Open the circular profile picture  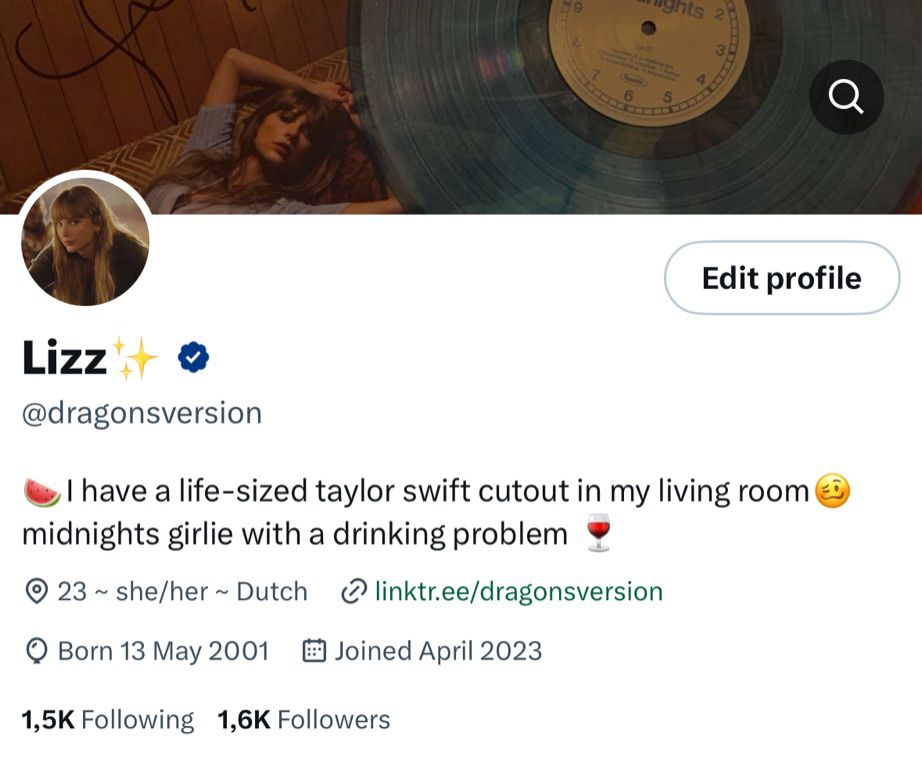coord(85,242)
